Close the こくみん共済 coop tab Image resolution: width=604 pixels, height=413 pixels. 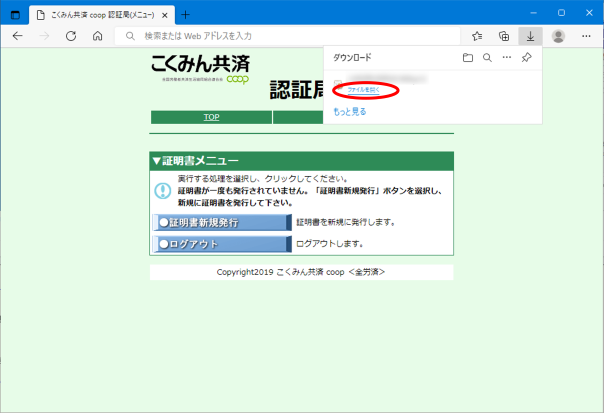[164, 15]
